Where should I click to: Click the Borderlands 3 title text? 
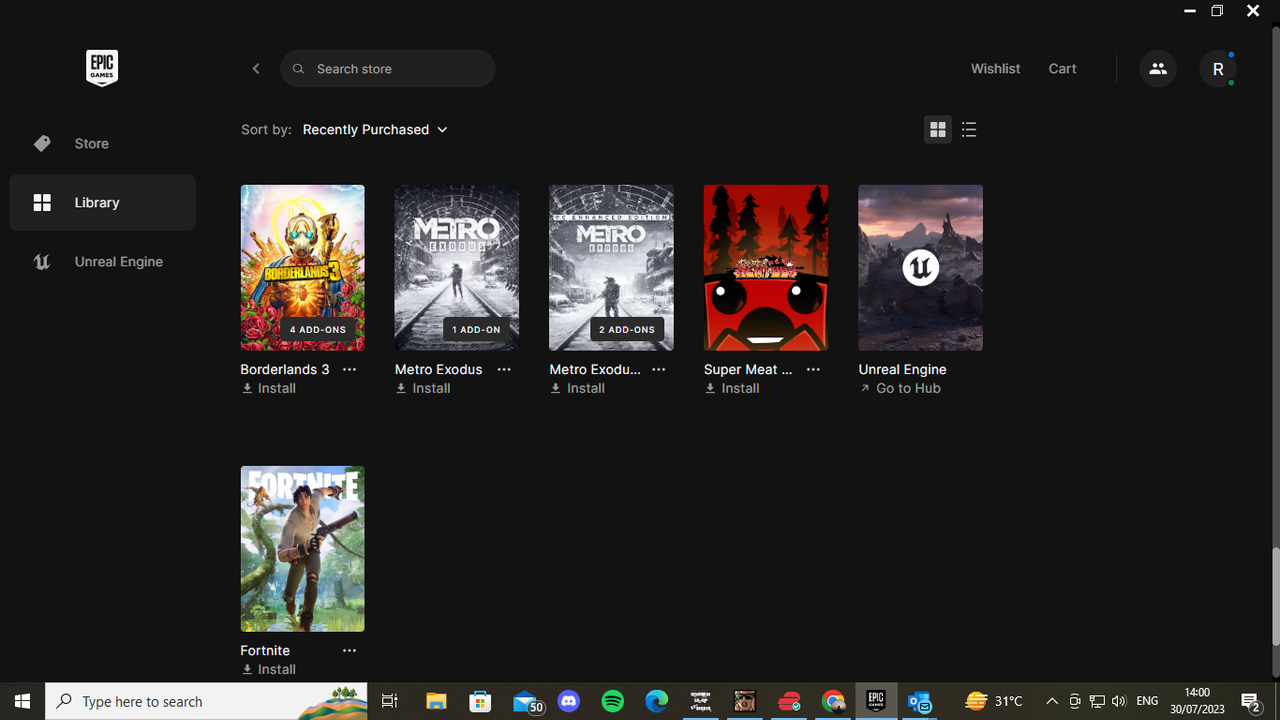[285, 369]
